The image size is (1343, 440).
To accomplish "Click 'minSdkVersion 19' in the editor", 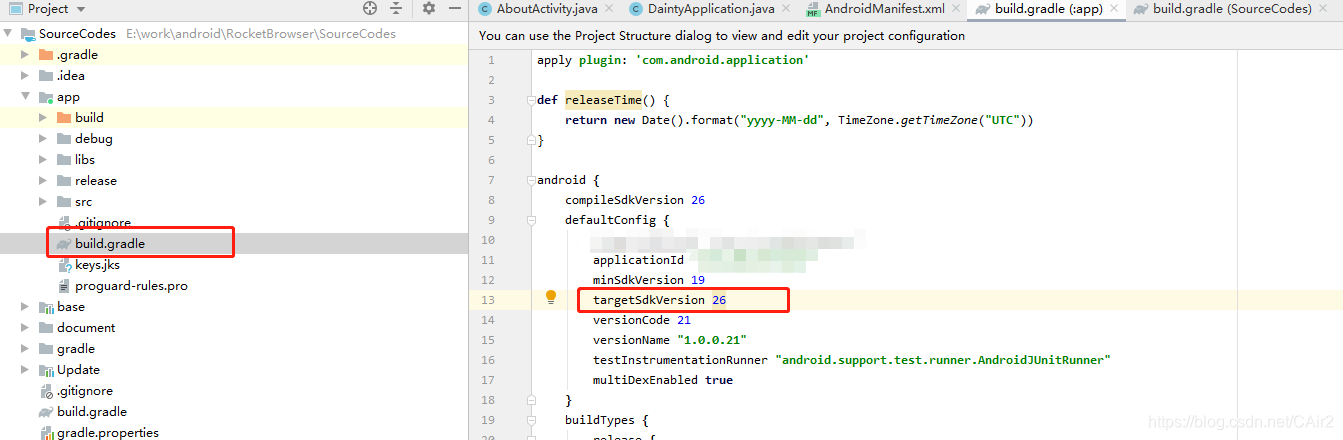I will pyautogui.click(x=649, y=280).
